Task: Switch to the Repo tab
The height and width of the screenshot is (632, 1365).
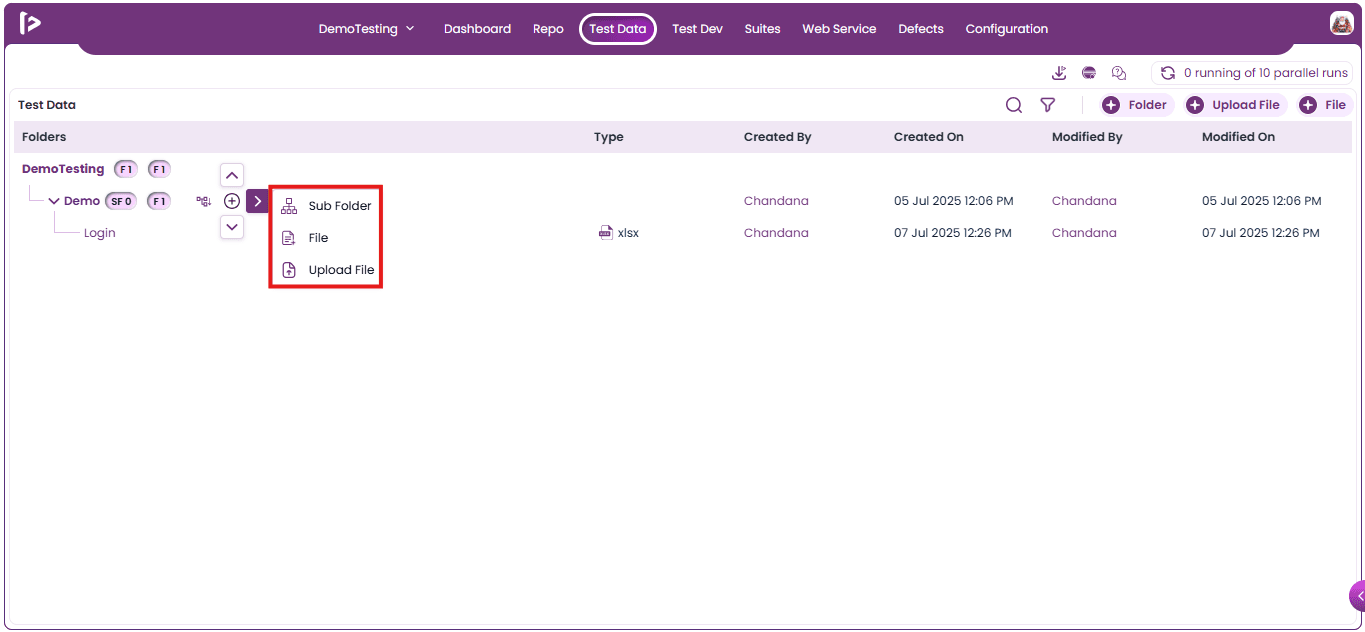Action: [548, 29]
